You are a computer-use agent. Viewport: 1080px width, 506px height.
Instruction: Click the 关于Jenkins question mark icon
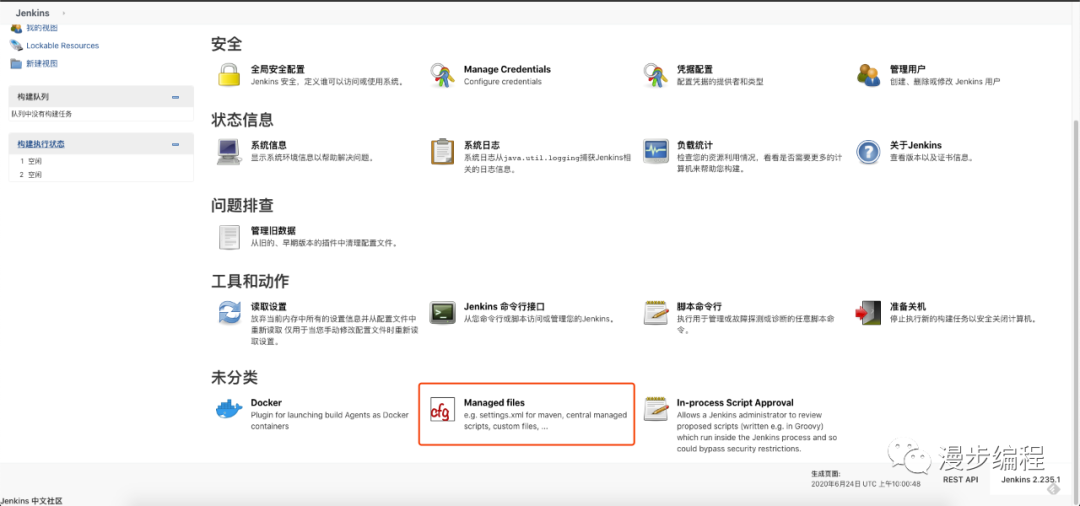point(868,151)
